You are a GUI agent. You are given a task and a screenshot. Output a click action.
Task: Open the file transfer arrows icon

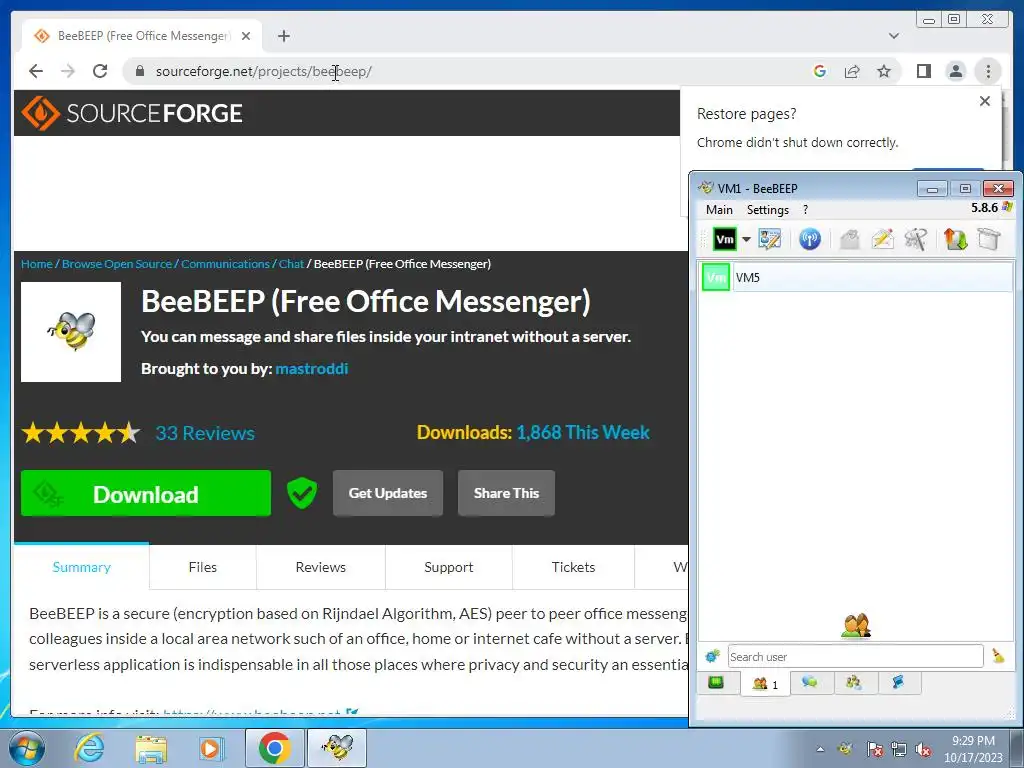955,239
